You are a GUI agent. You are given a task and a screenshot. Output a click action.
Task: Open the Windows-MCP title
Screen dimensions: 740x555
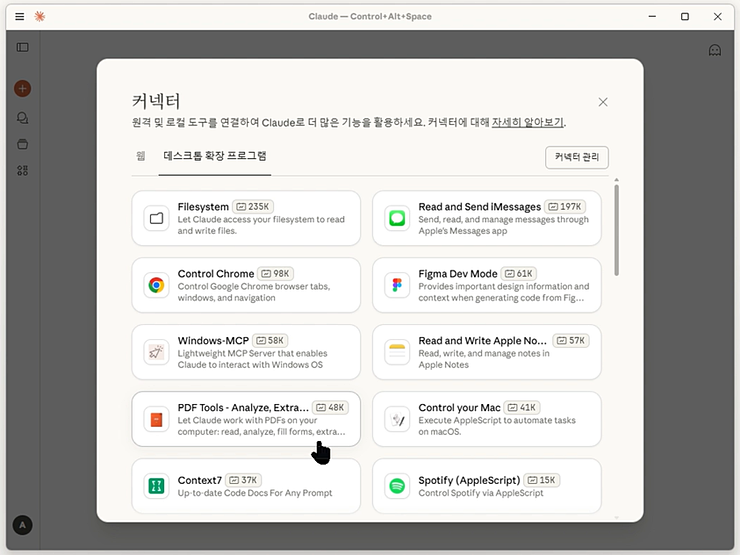pyautogui.click(x=213, y=341)
